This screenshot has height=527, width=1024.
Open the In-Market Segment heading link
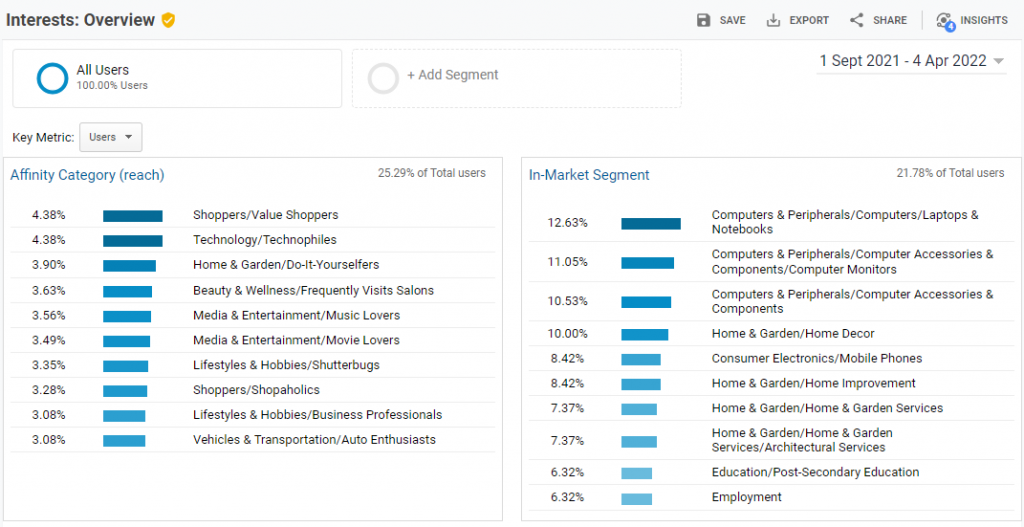click(589, 175)
